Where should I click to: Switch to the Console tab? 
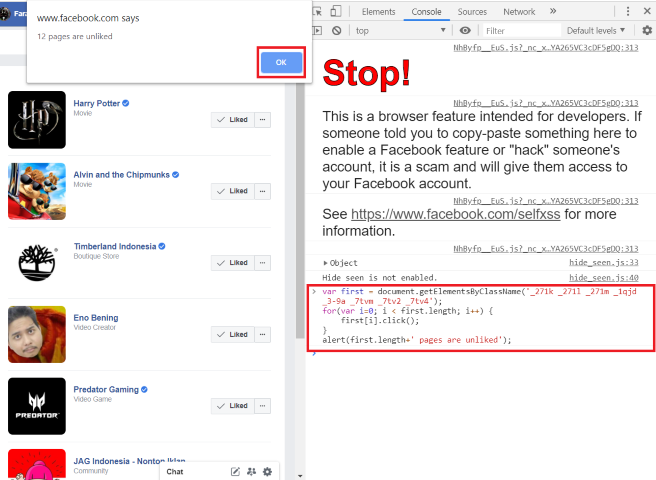pos(426,12)
